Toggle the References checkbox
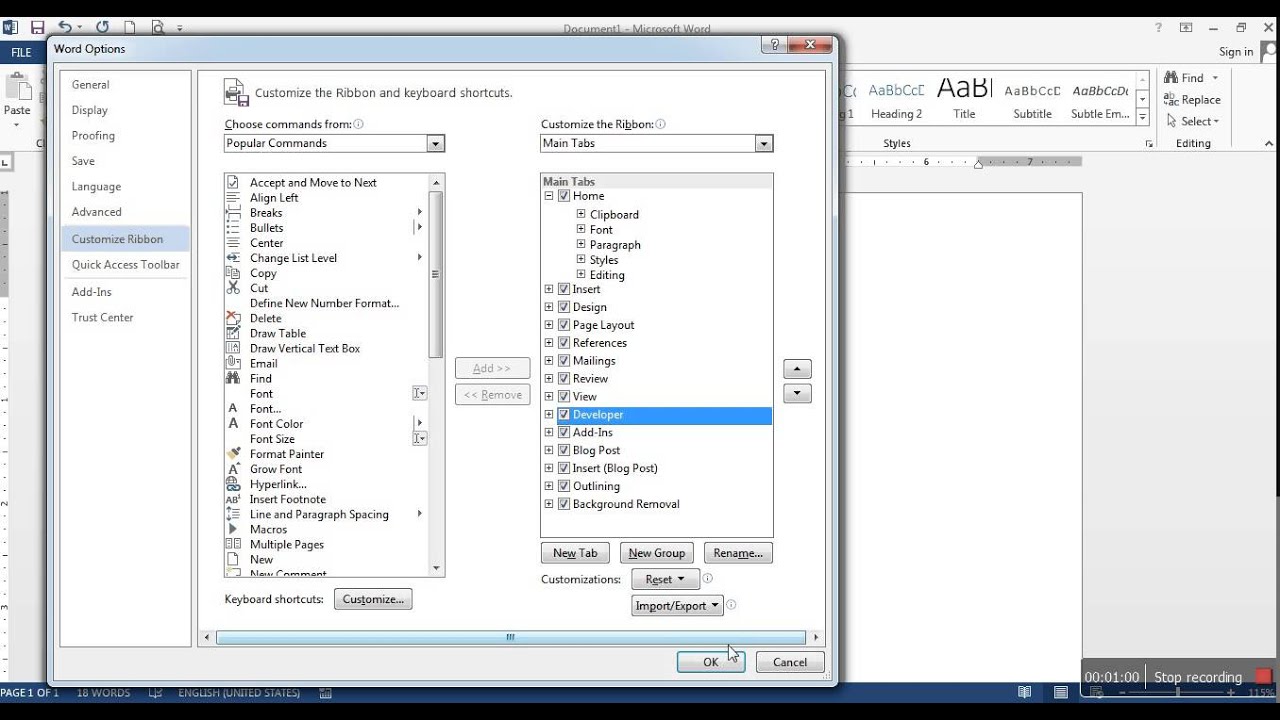Screen dimensions: 1280x720 pos(564,343)
